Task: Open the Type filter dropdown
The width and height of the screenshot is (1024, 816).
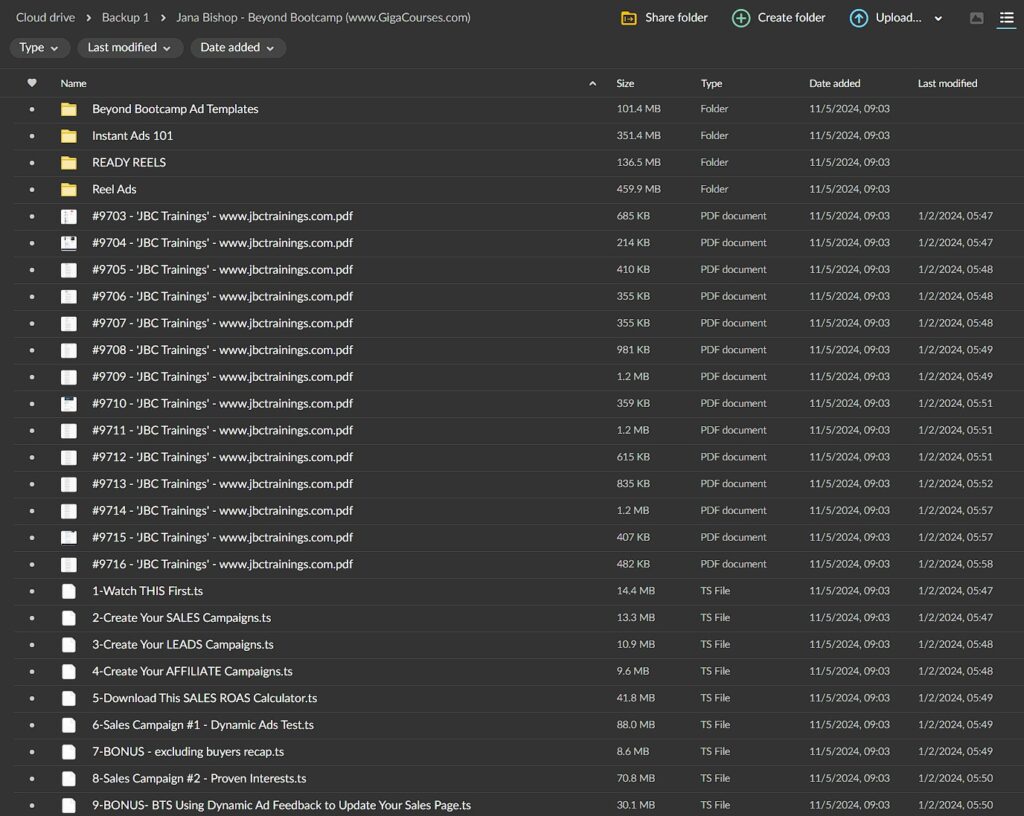Action: pos(40,48)
